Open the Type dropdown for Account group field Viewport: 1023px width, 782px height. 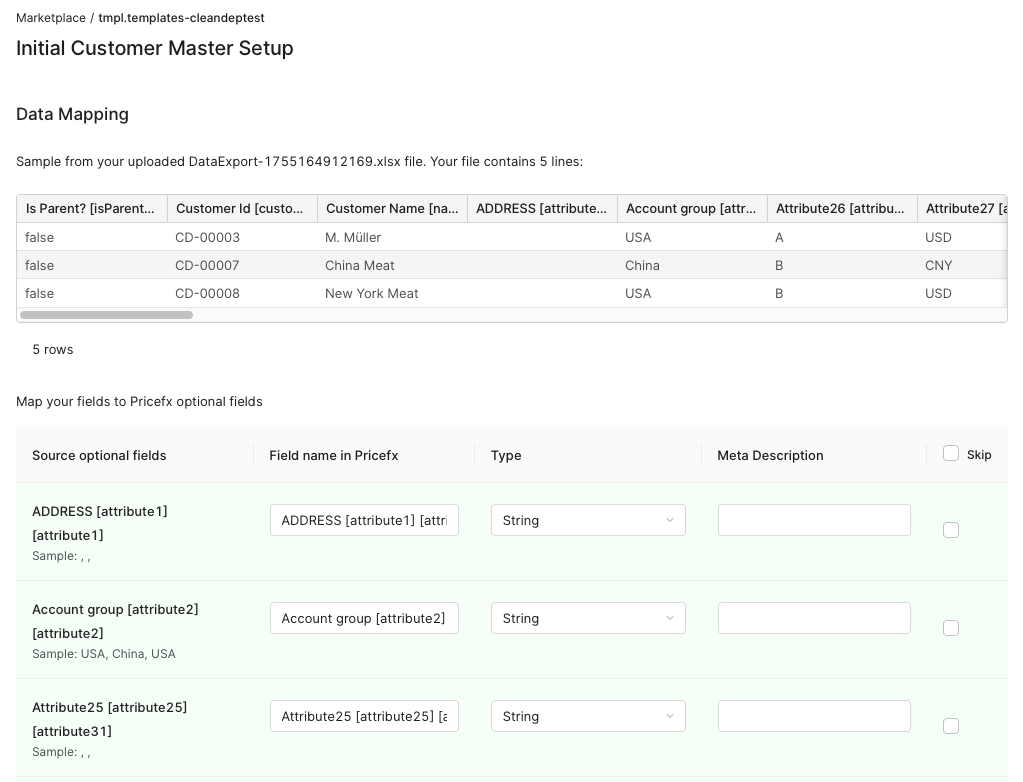point(588,618)
